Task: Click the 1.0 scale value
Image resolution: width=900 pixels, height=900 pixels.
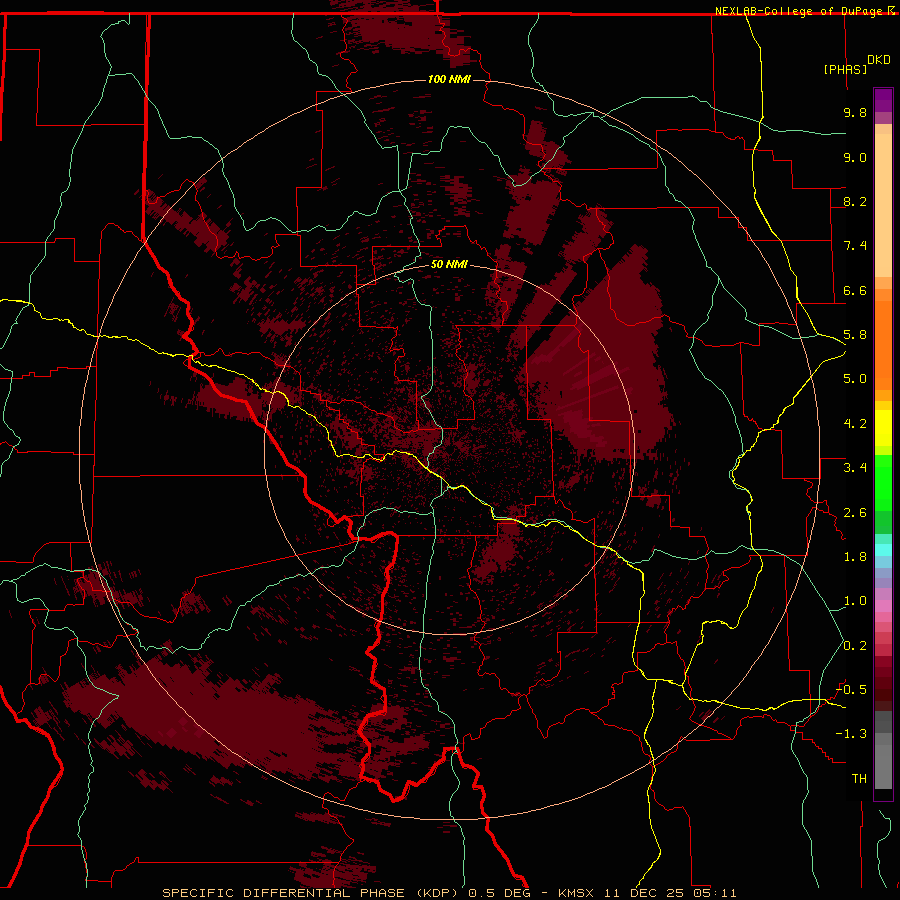Action: (x=855, y=601)
